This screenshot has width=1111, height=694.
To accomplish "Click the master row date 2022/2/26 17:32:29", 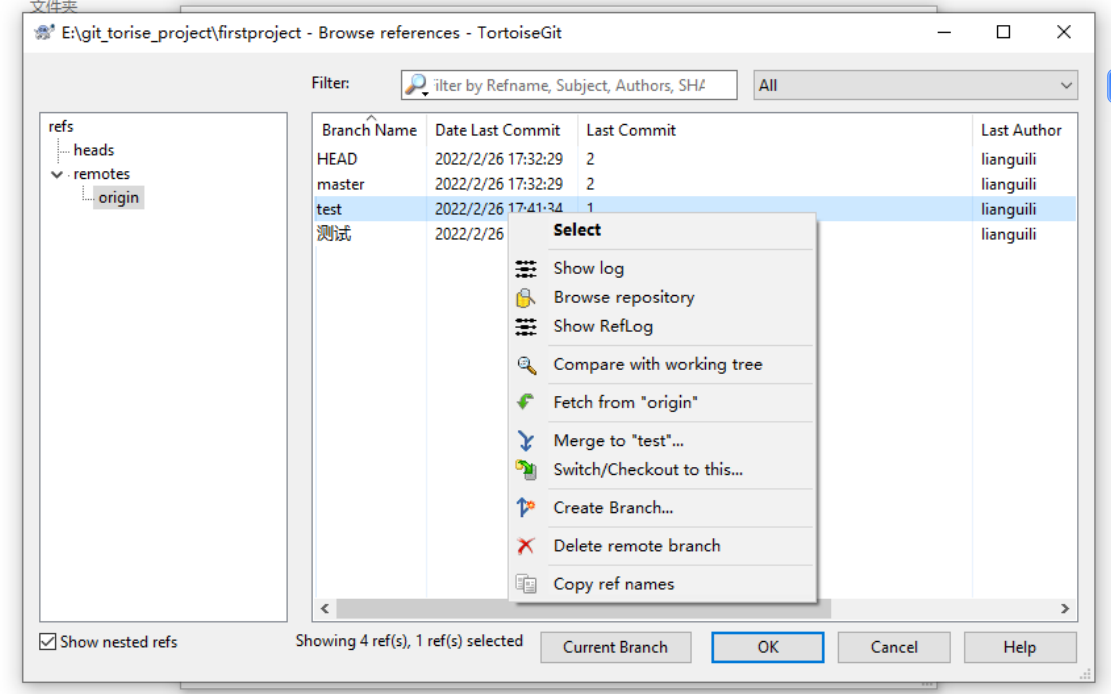I will 499,184.
